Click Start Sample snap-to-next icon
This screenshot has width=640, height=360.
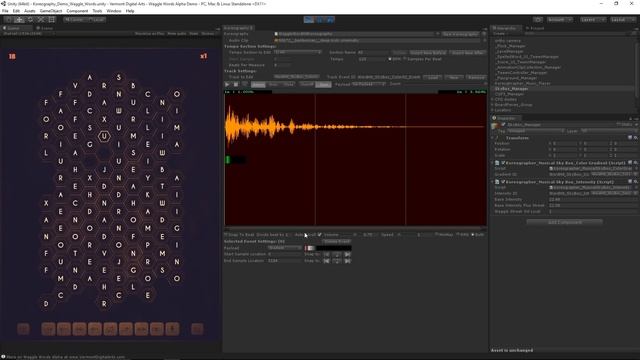tap(347, 254)
